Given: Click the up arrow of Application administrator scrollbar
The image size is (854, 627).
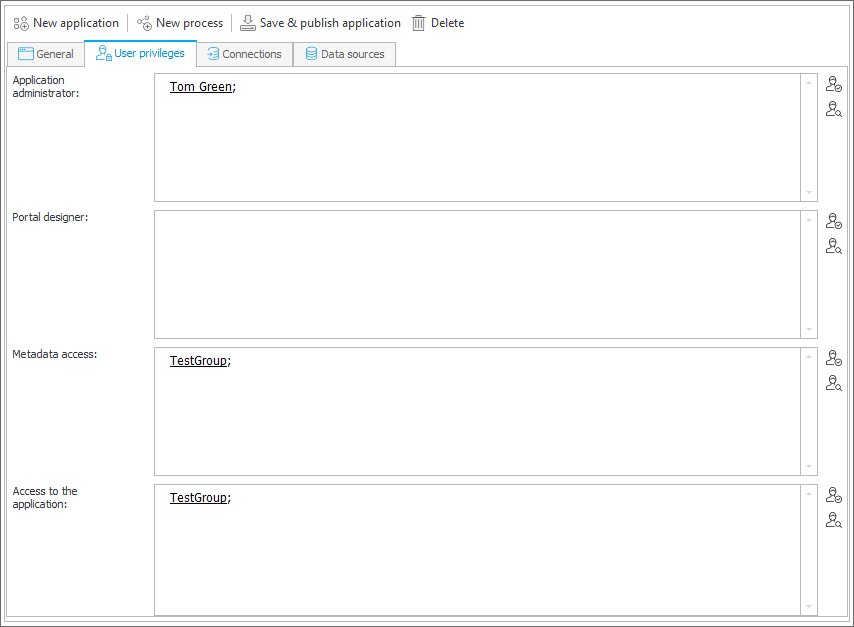Looking at the screenshot, I should tap(809, 83).
